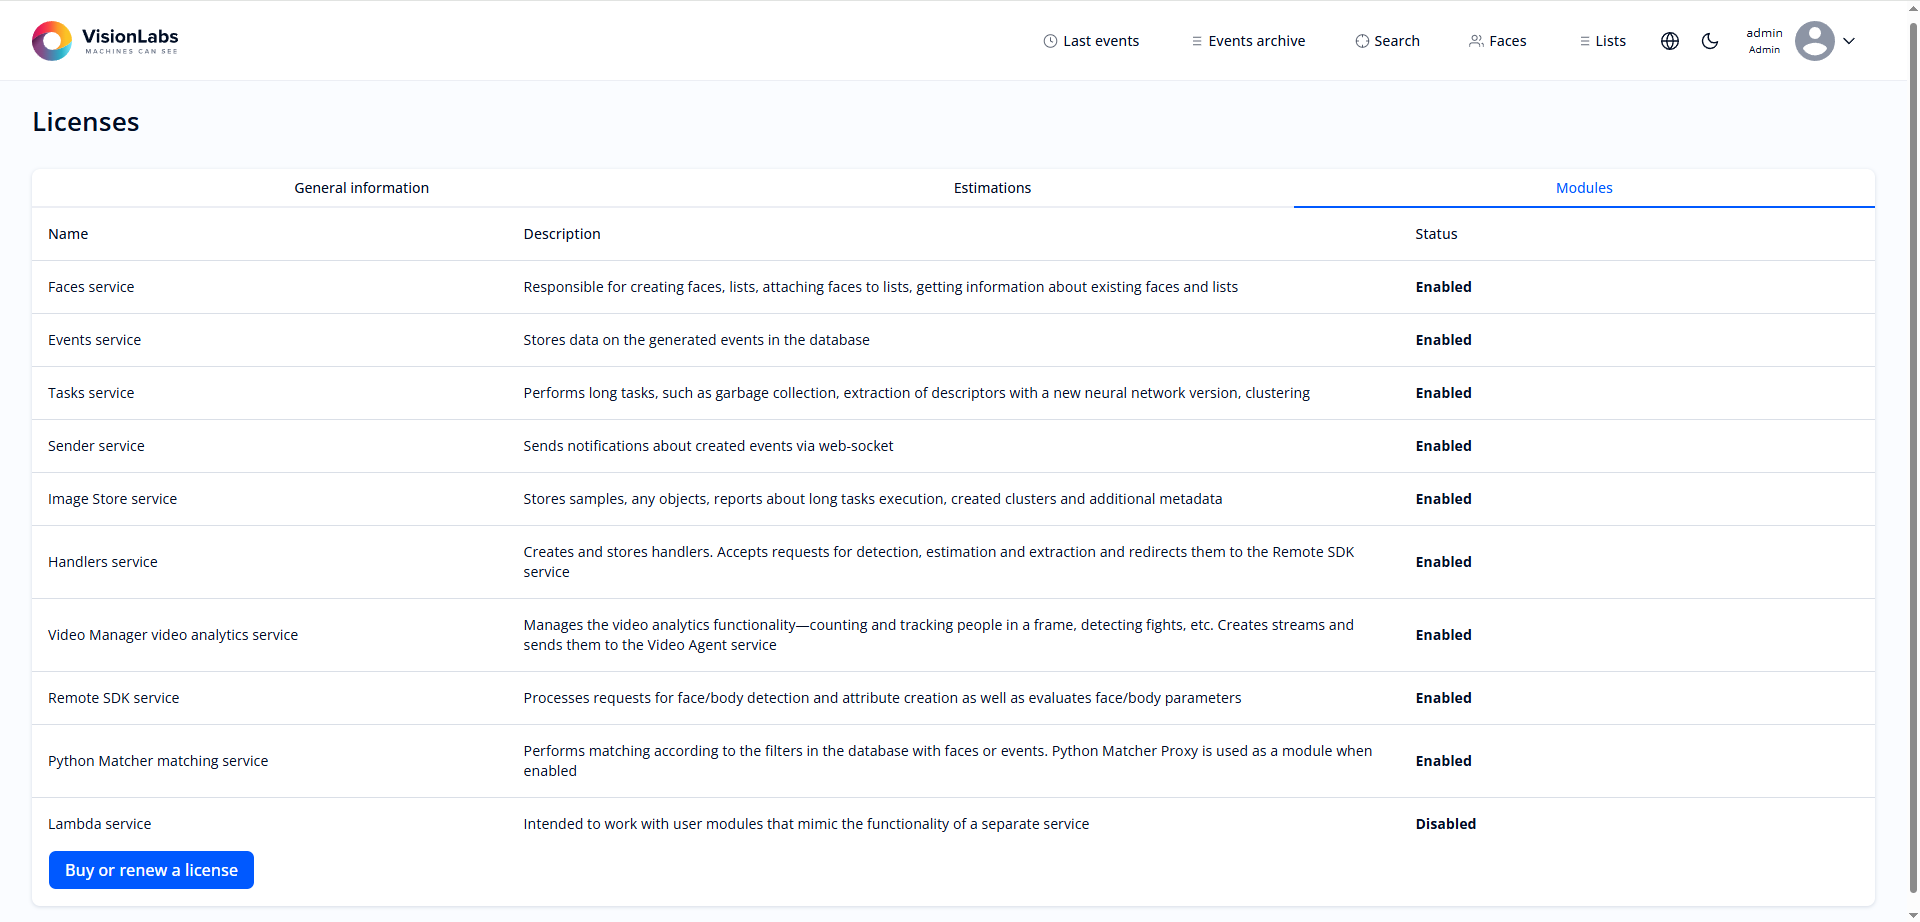The image size is (1920, 922).
Task: Click the Lambda service row name
Action: tap(100, 824)
